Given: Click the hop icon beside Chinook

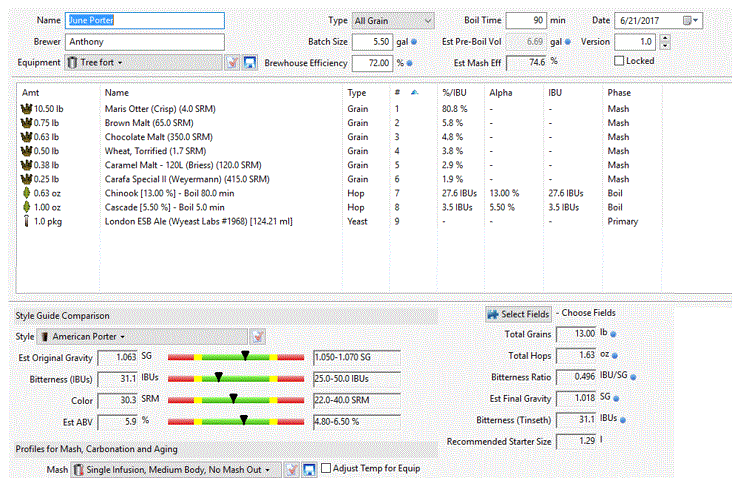Looking at the screenshot, I should point(27,193).
